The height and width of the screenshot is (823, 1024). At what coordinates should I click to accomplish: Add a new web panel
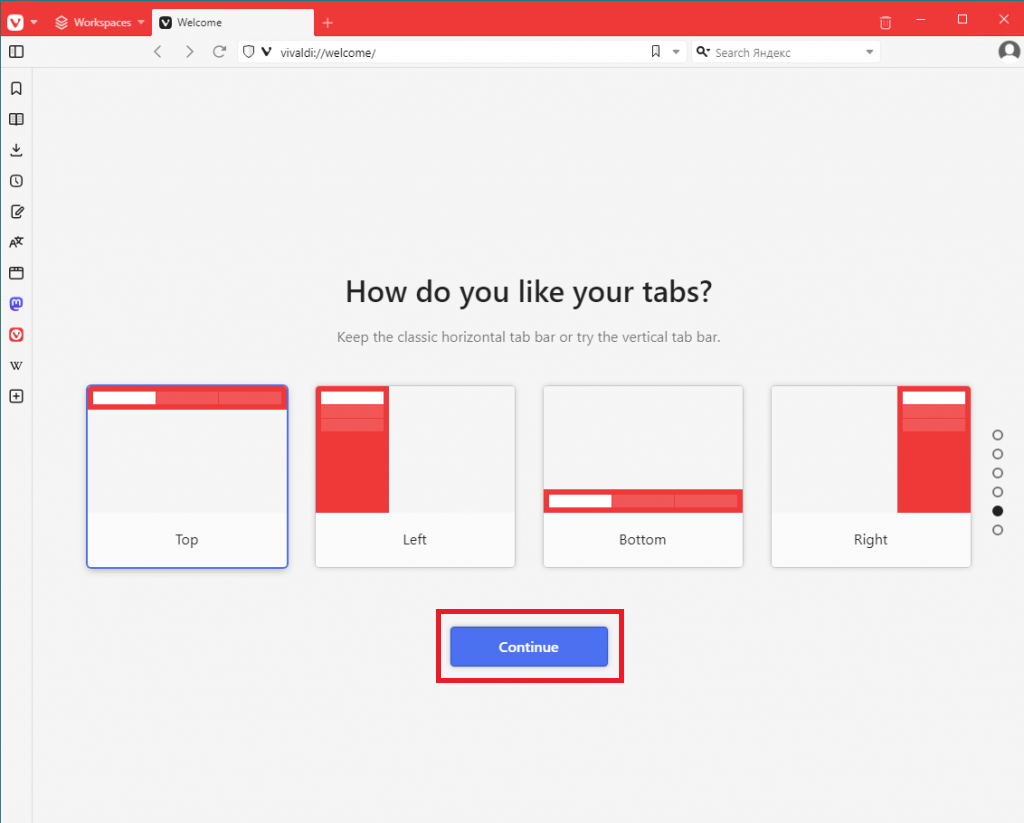coord(16,396)
